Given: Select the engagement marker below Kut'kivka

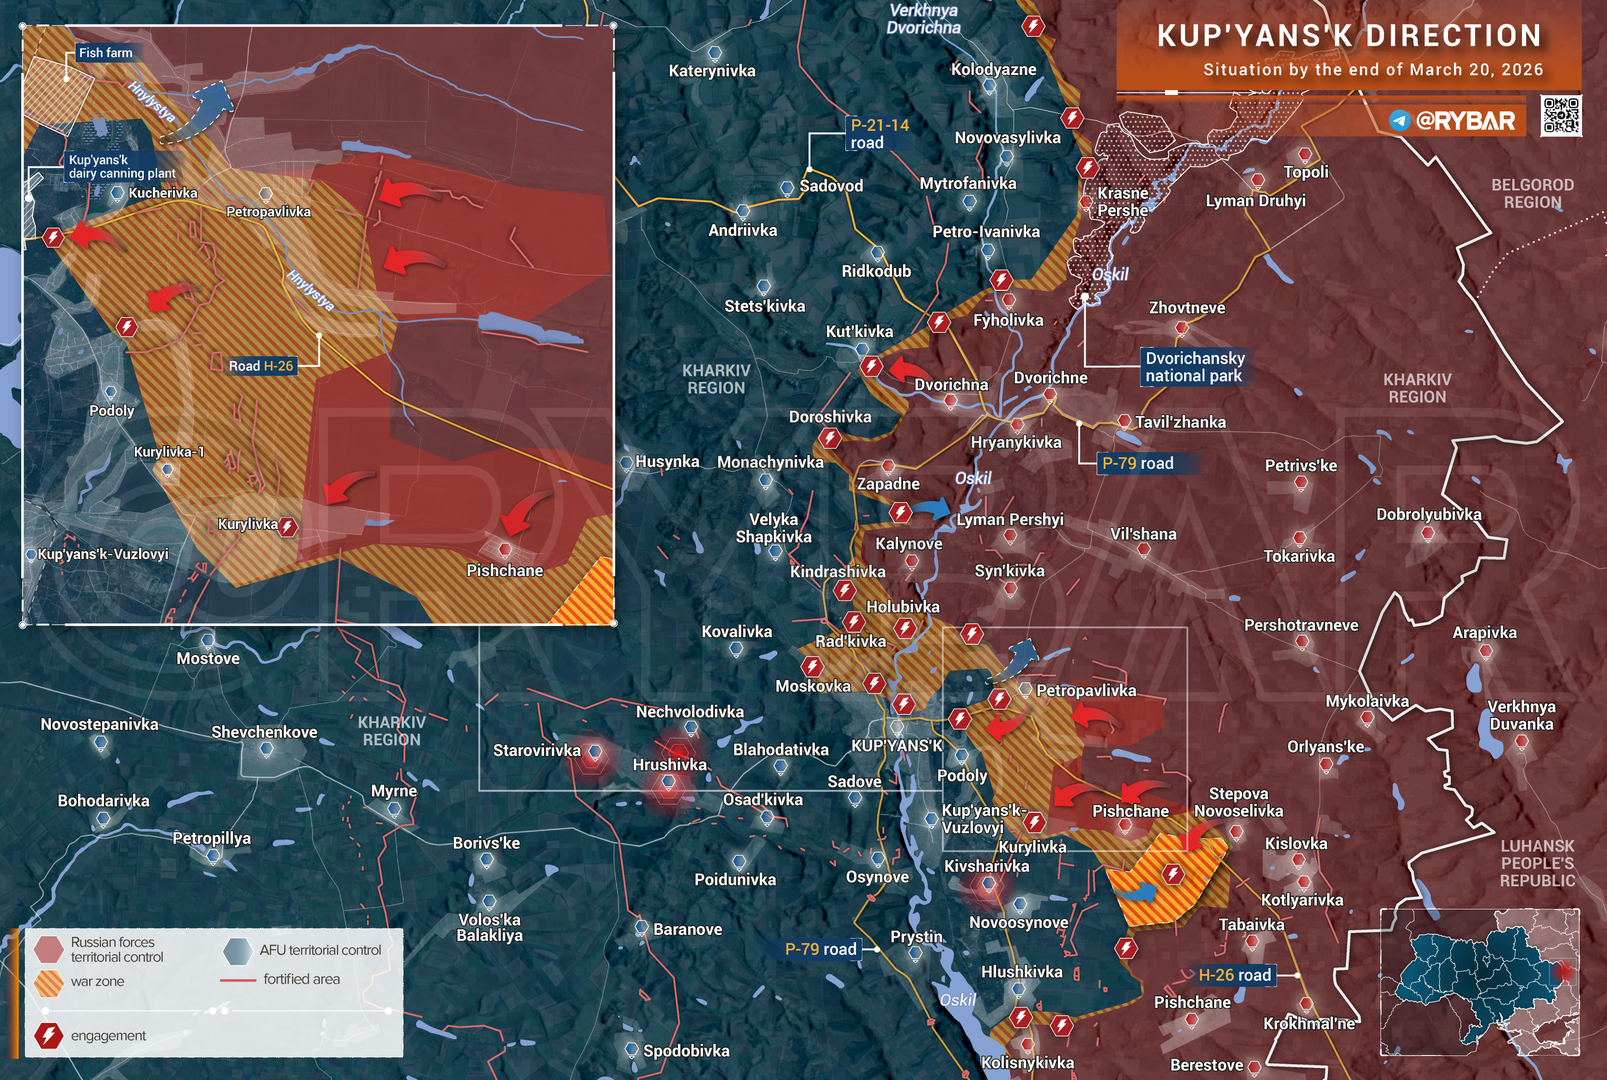Looking at the screenshot, I should tap(871, 367).
